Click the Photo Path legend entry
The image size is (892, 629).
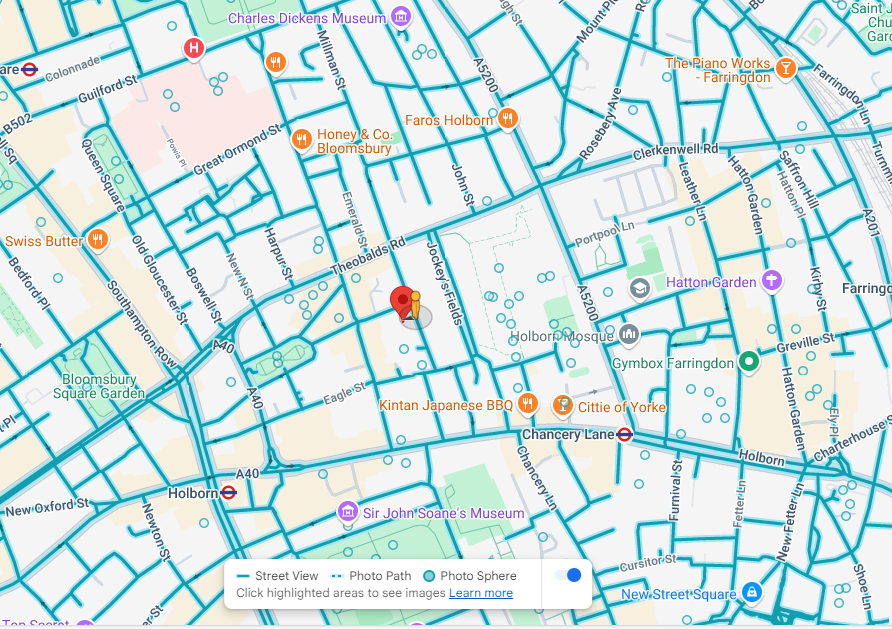pyautogui.click(x=371, y=576)
